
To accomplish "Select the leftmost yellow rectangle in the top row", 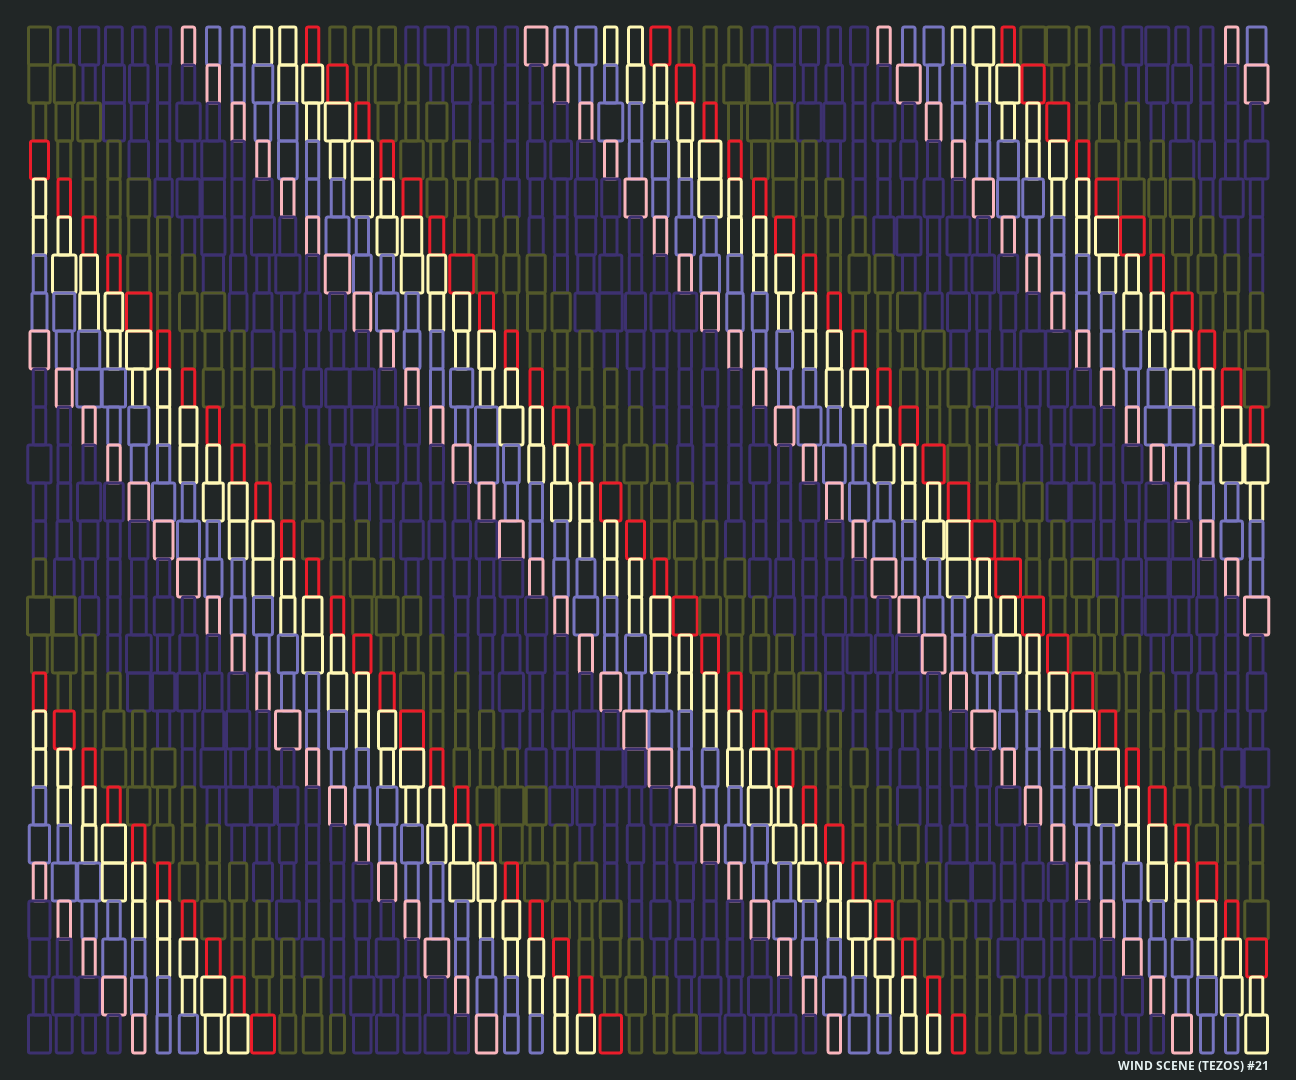I will tap(263, 46).
